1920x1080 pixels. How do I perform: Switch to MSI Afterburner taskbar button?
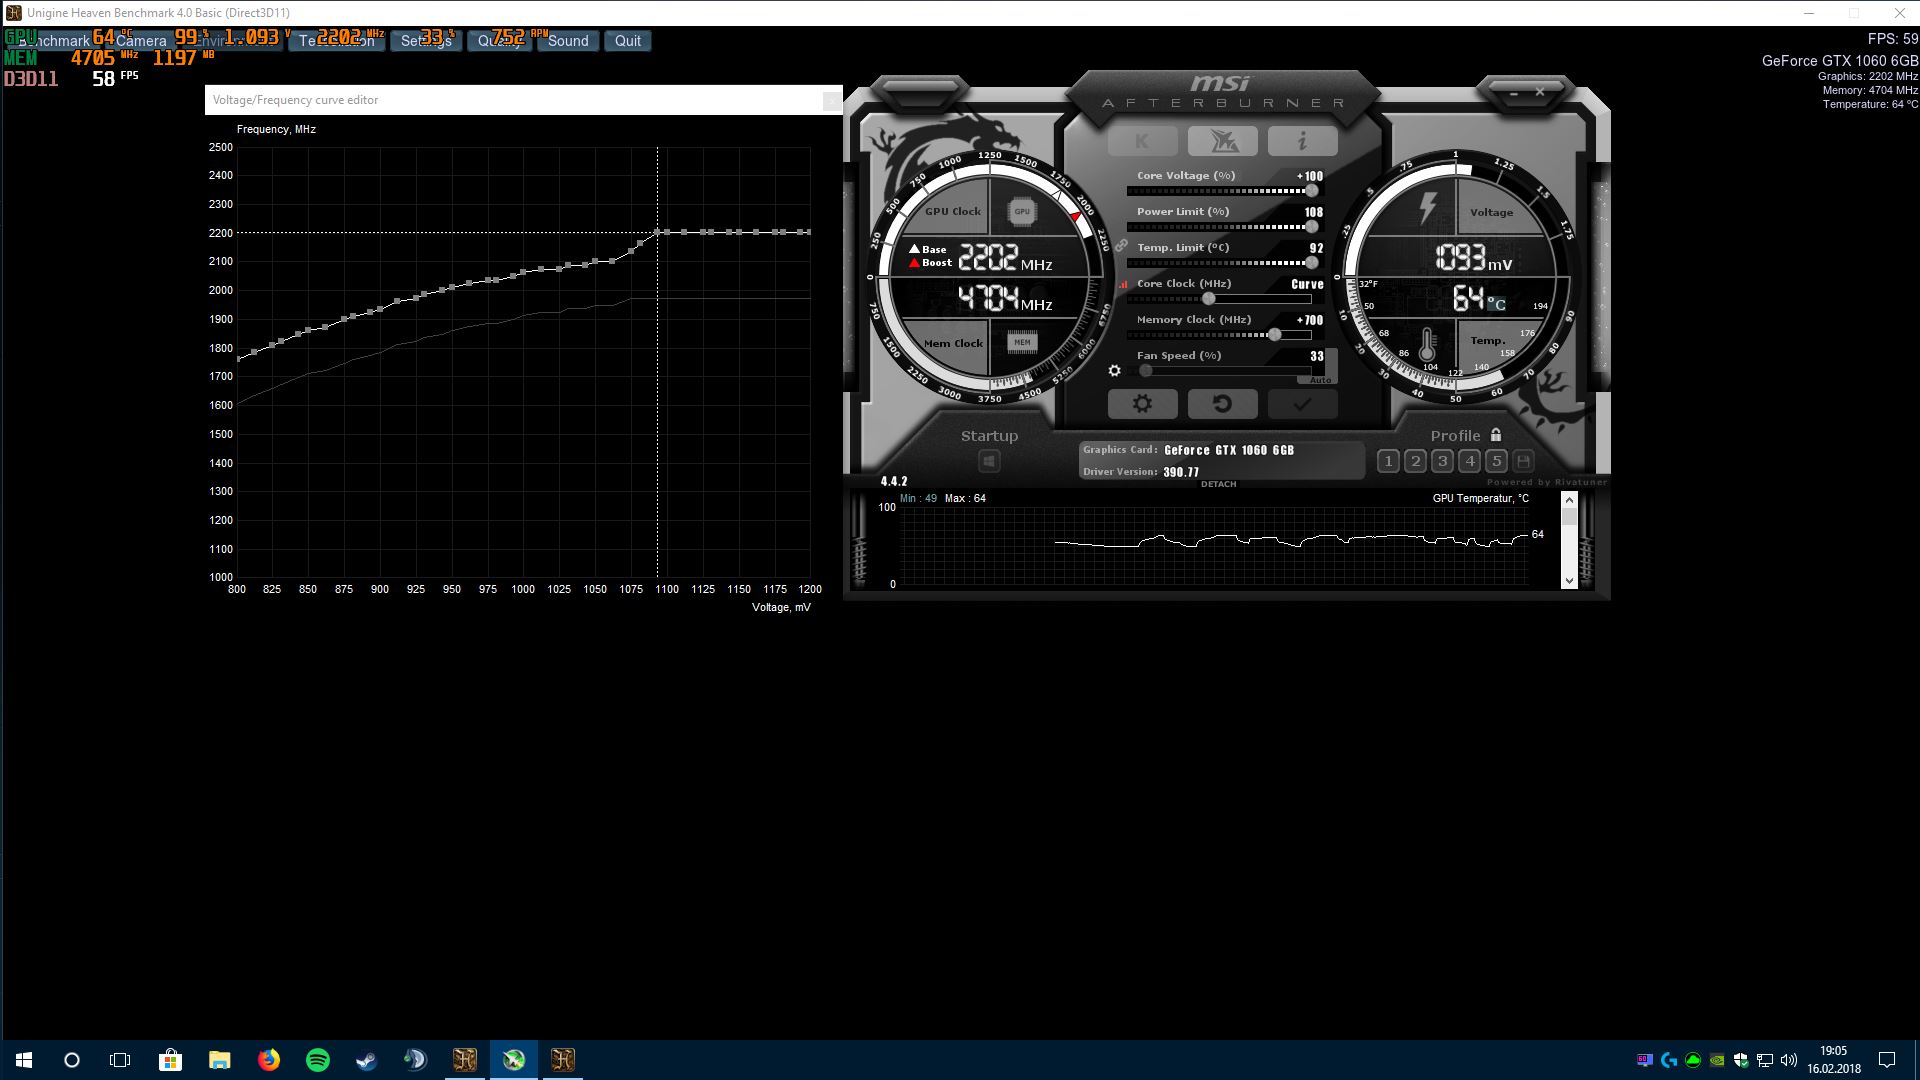(x=514, y=1060)
